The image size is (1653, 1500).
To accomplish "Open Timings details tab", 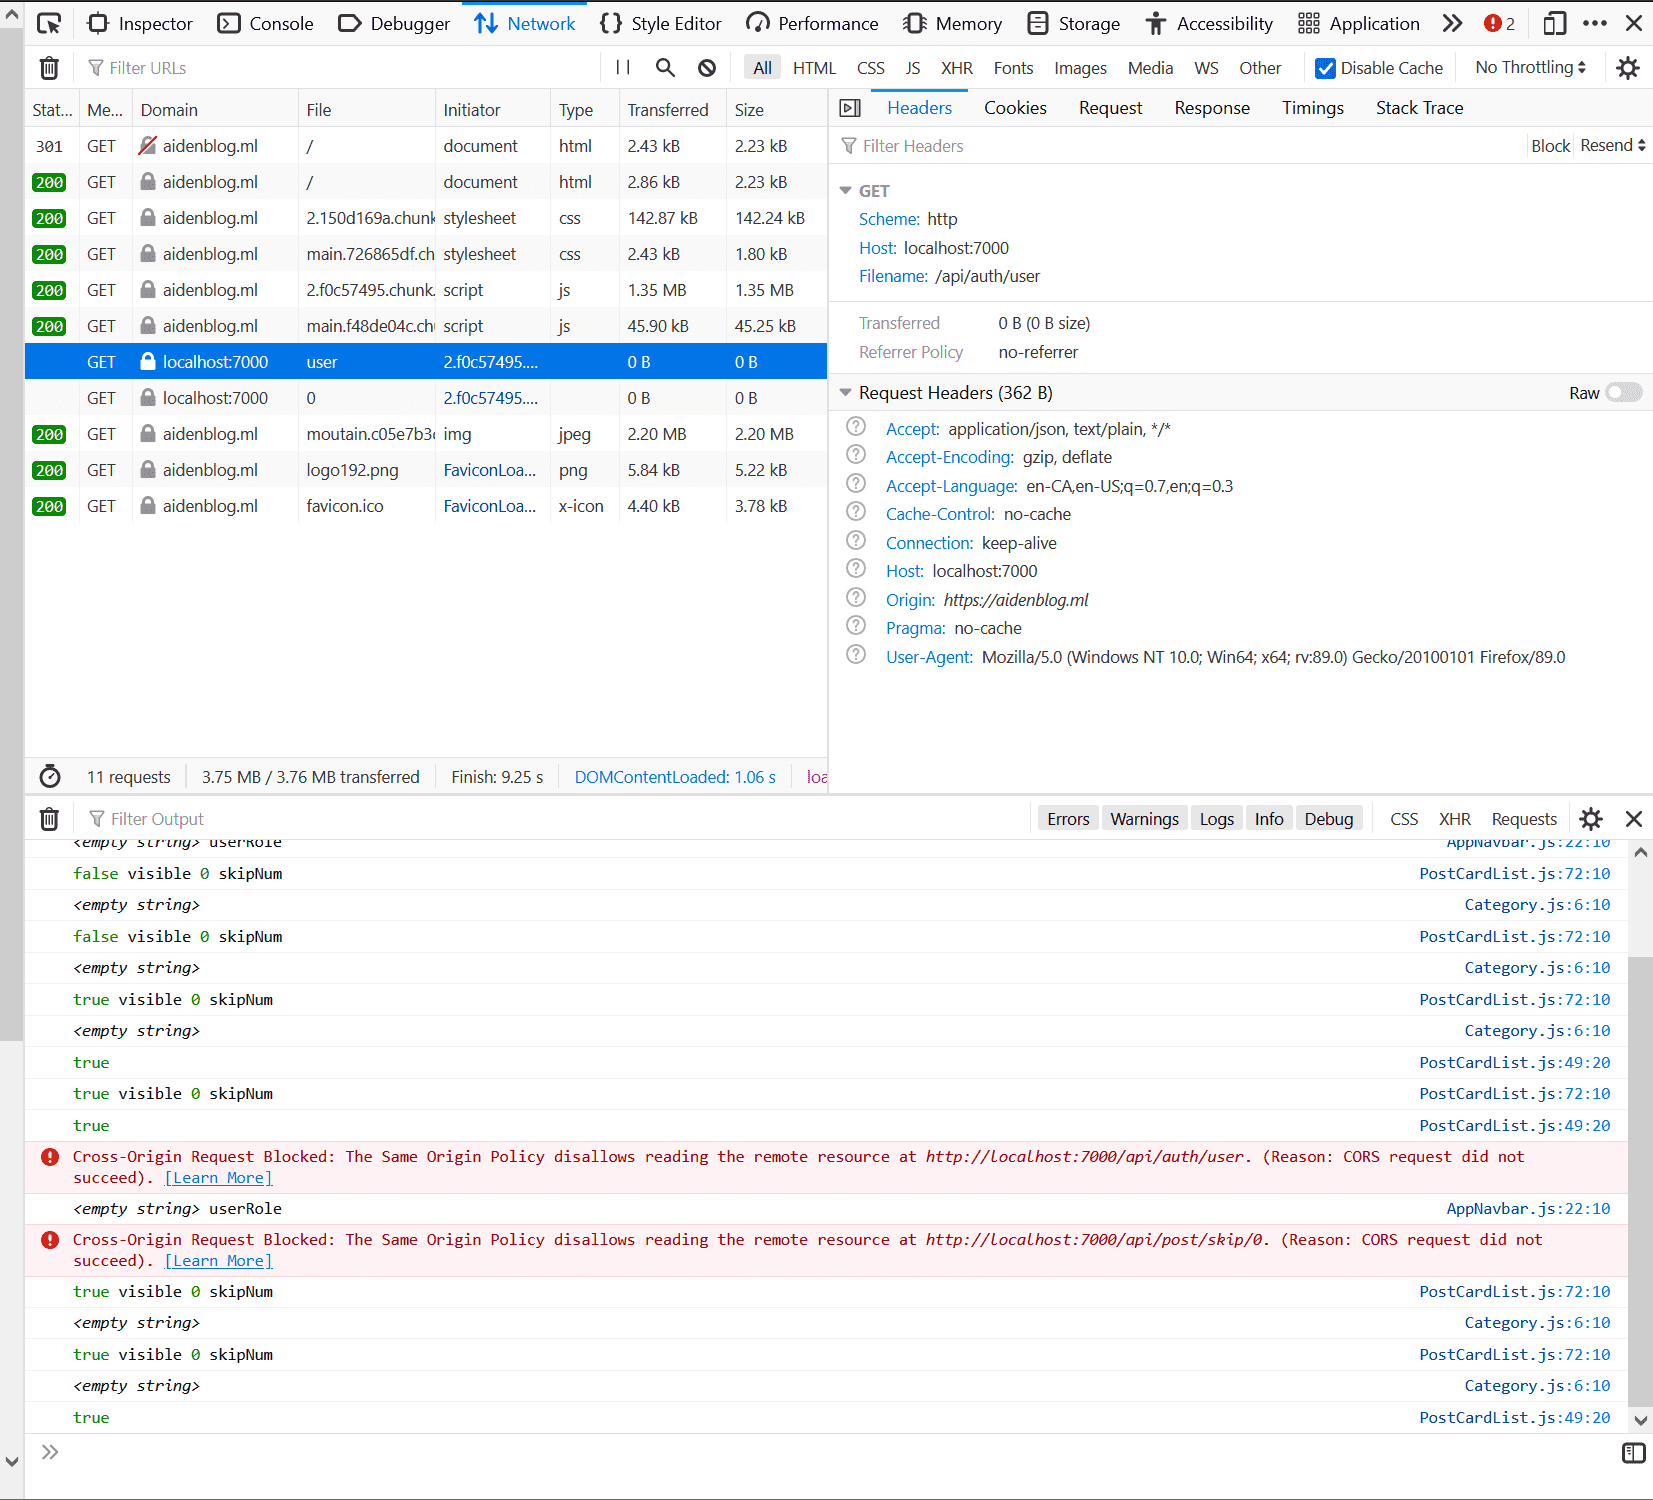I will click(1313, 108).
